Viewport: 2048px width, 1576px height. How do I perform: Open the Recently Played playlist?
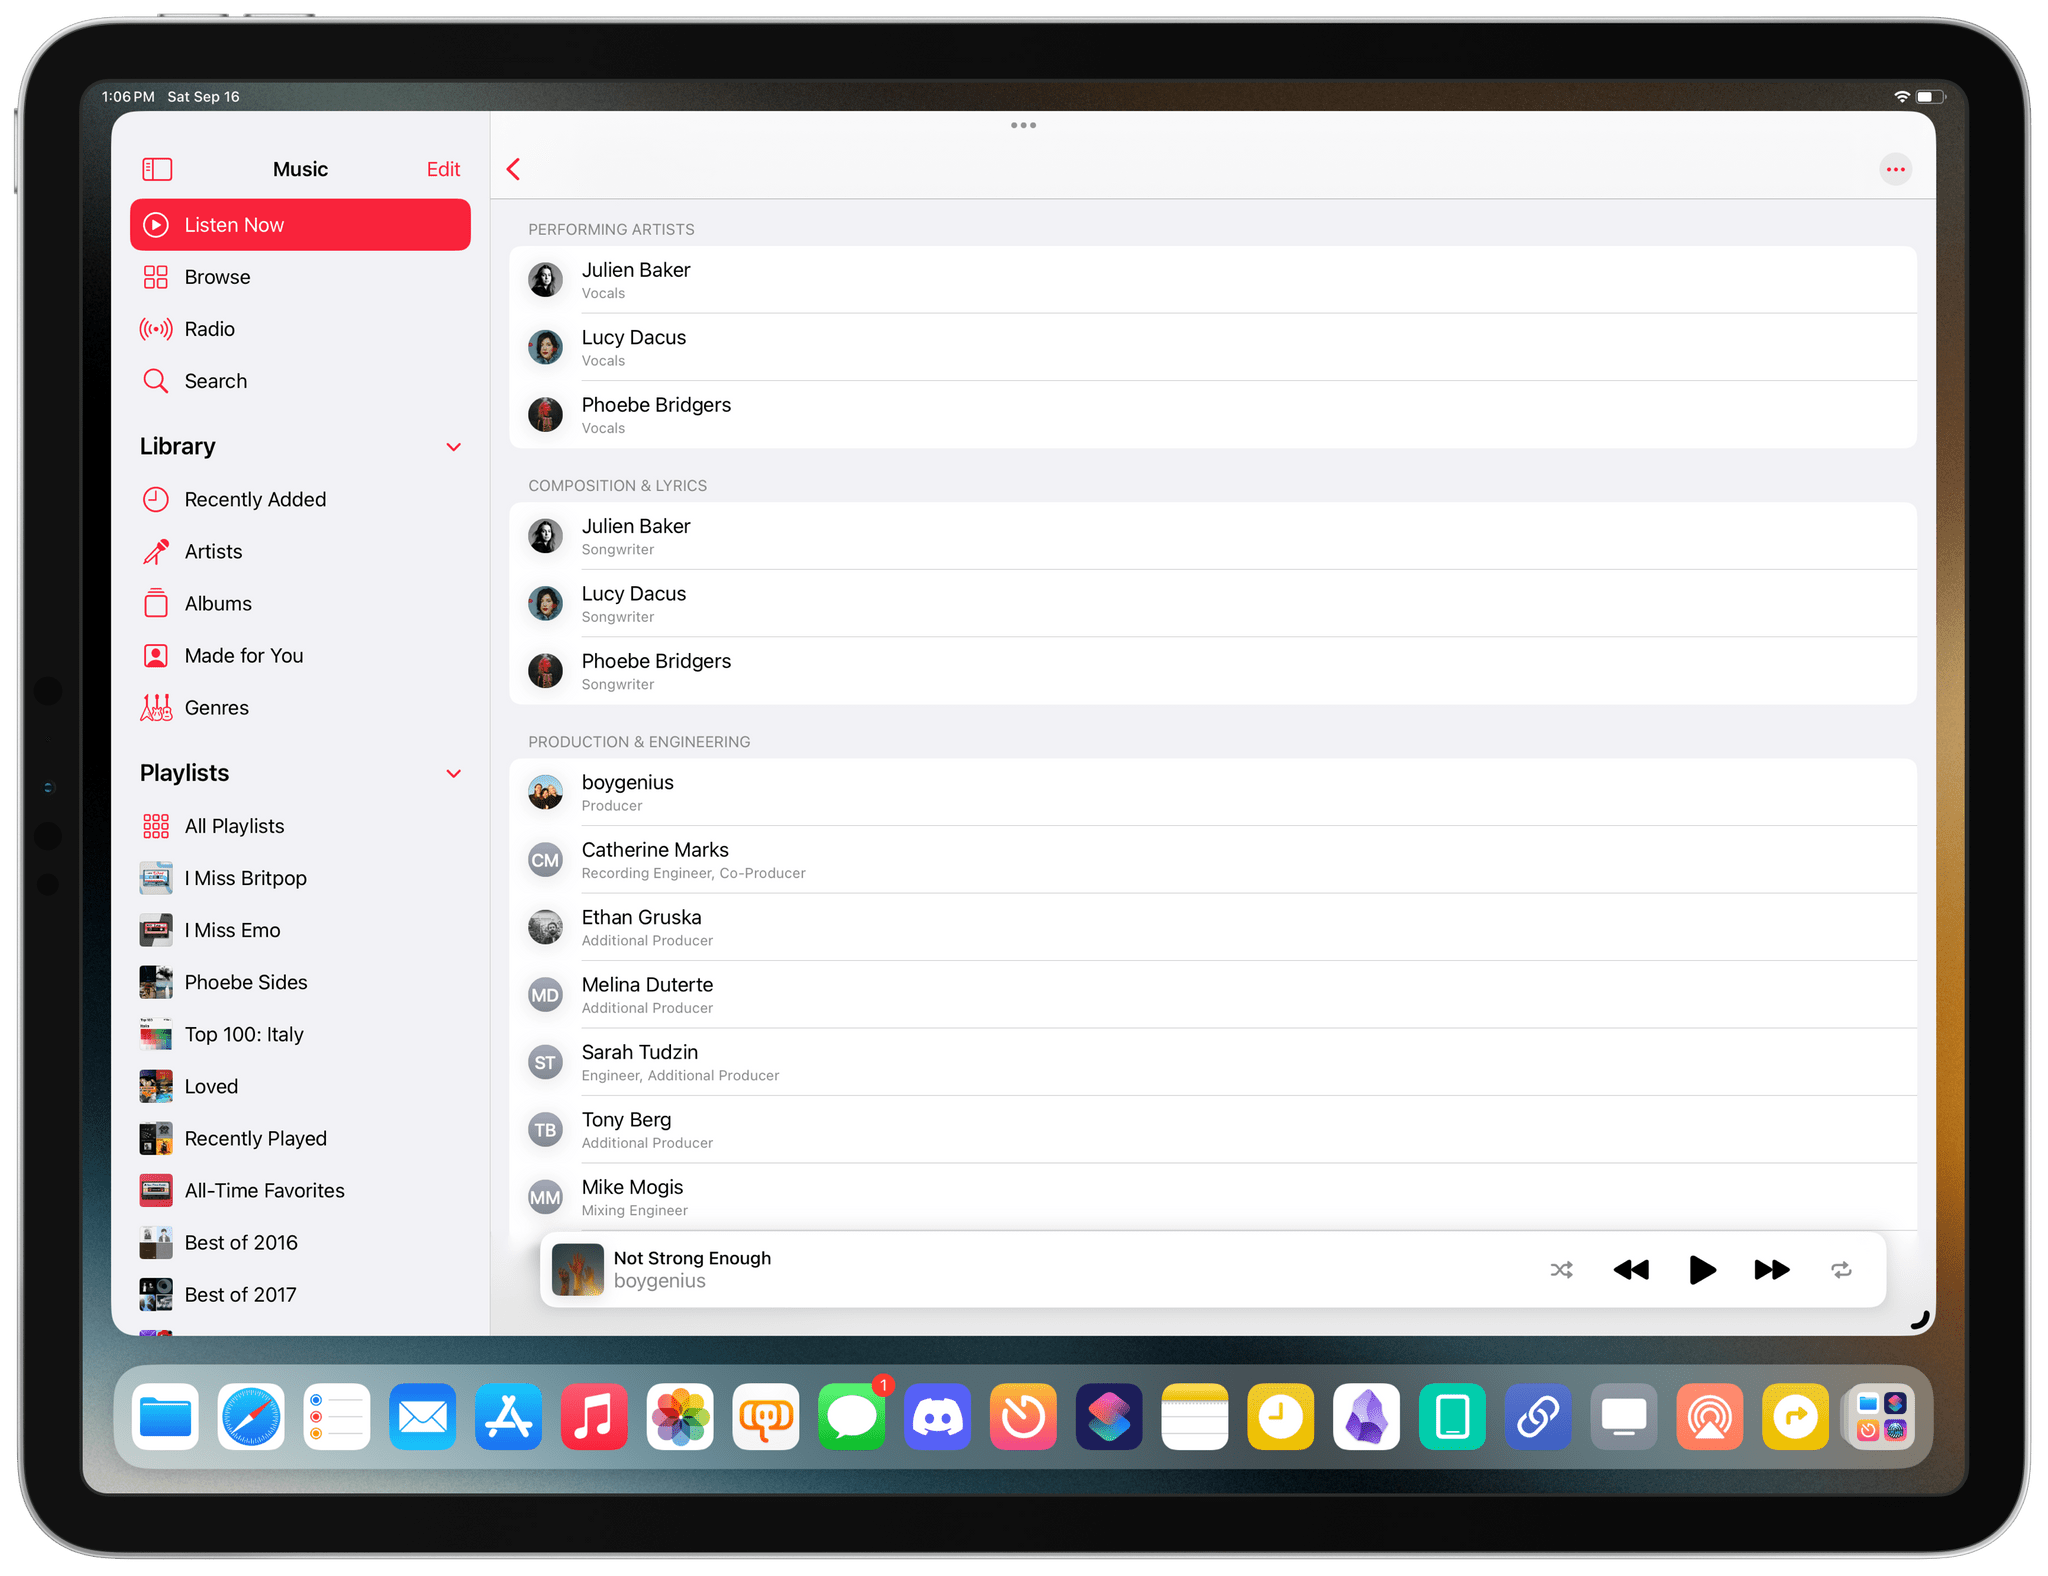pyautogui.click(x=300, y=1138)
